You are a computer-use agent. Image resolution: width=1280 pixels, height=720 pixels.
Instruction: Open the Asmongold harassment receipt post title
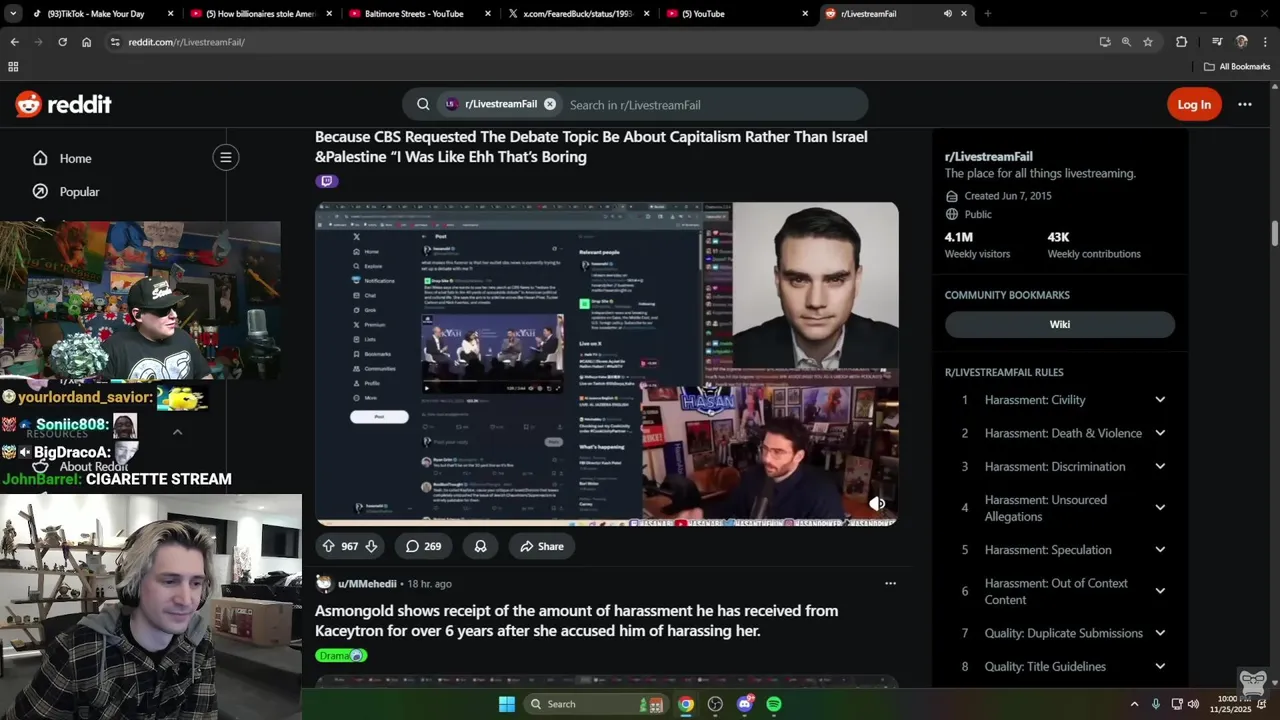(x=576, y=620)
